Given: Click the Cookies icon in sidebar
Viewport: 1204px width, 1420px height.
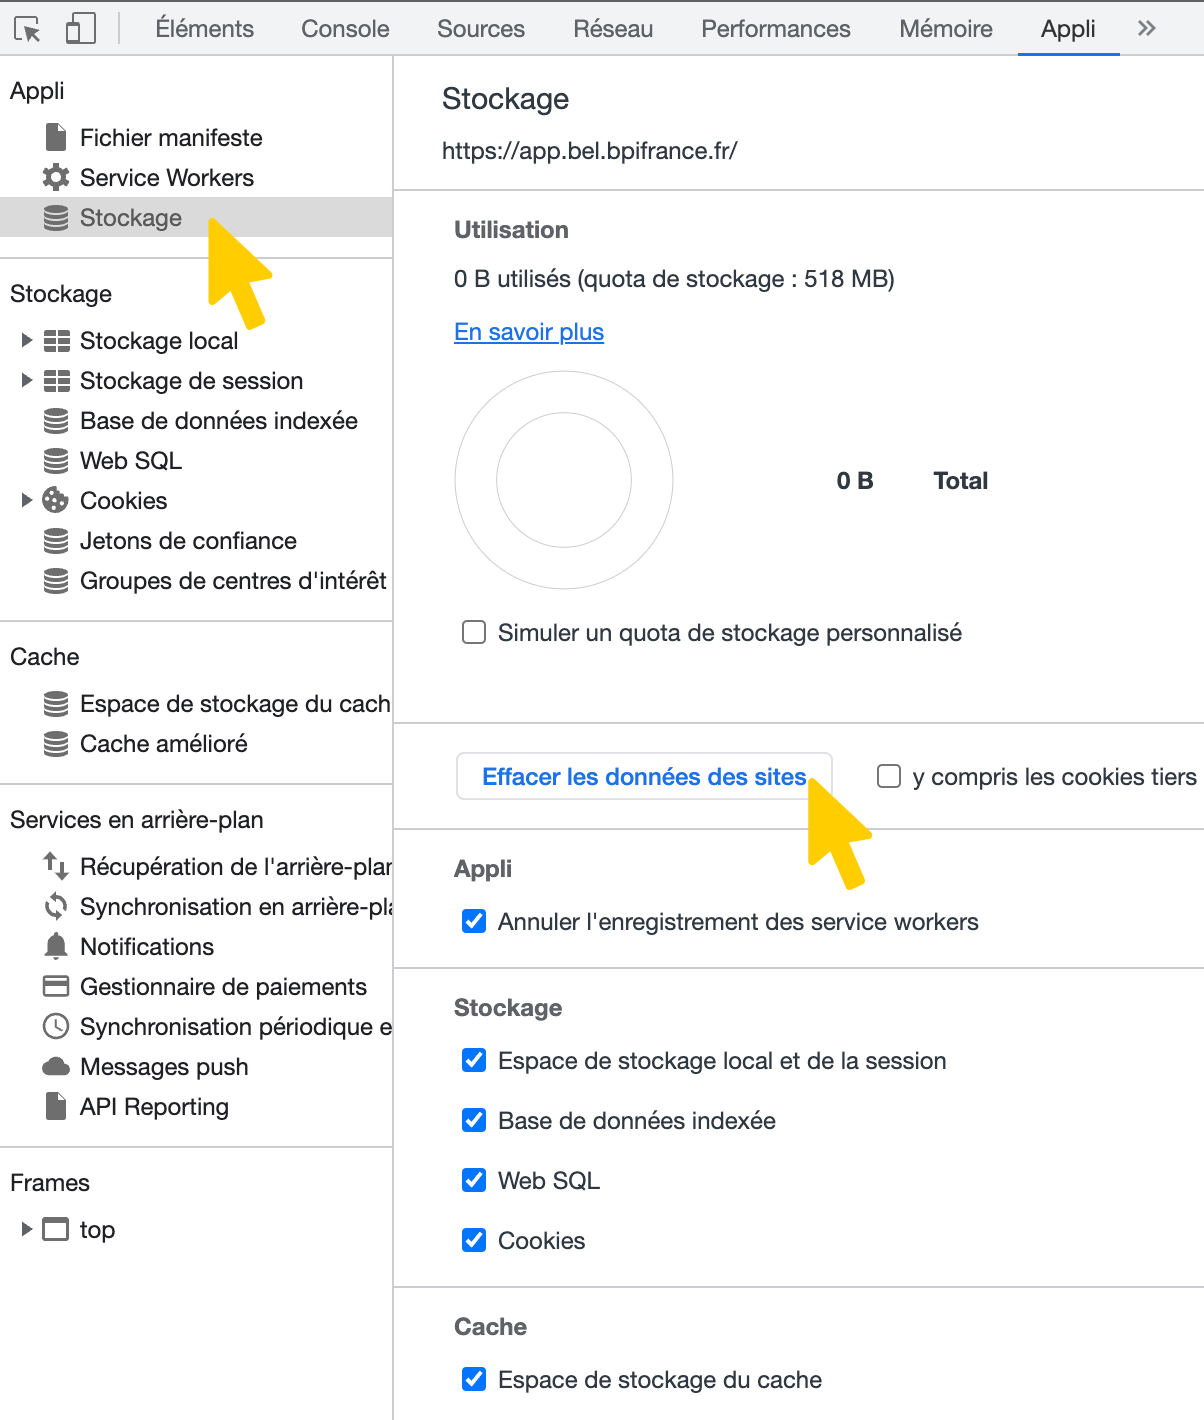Looking at the screenshot, I should coord(56,500).
